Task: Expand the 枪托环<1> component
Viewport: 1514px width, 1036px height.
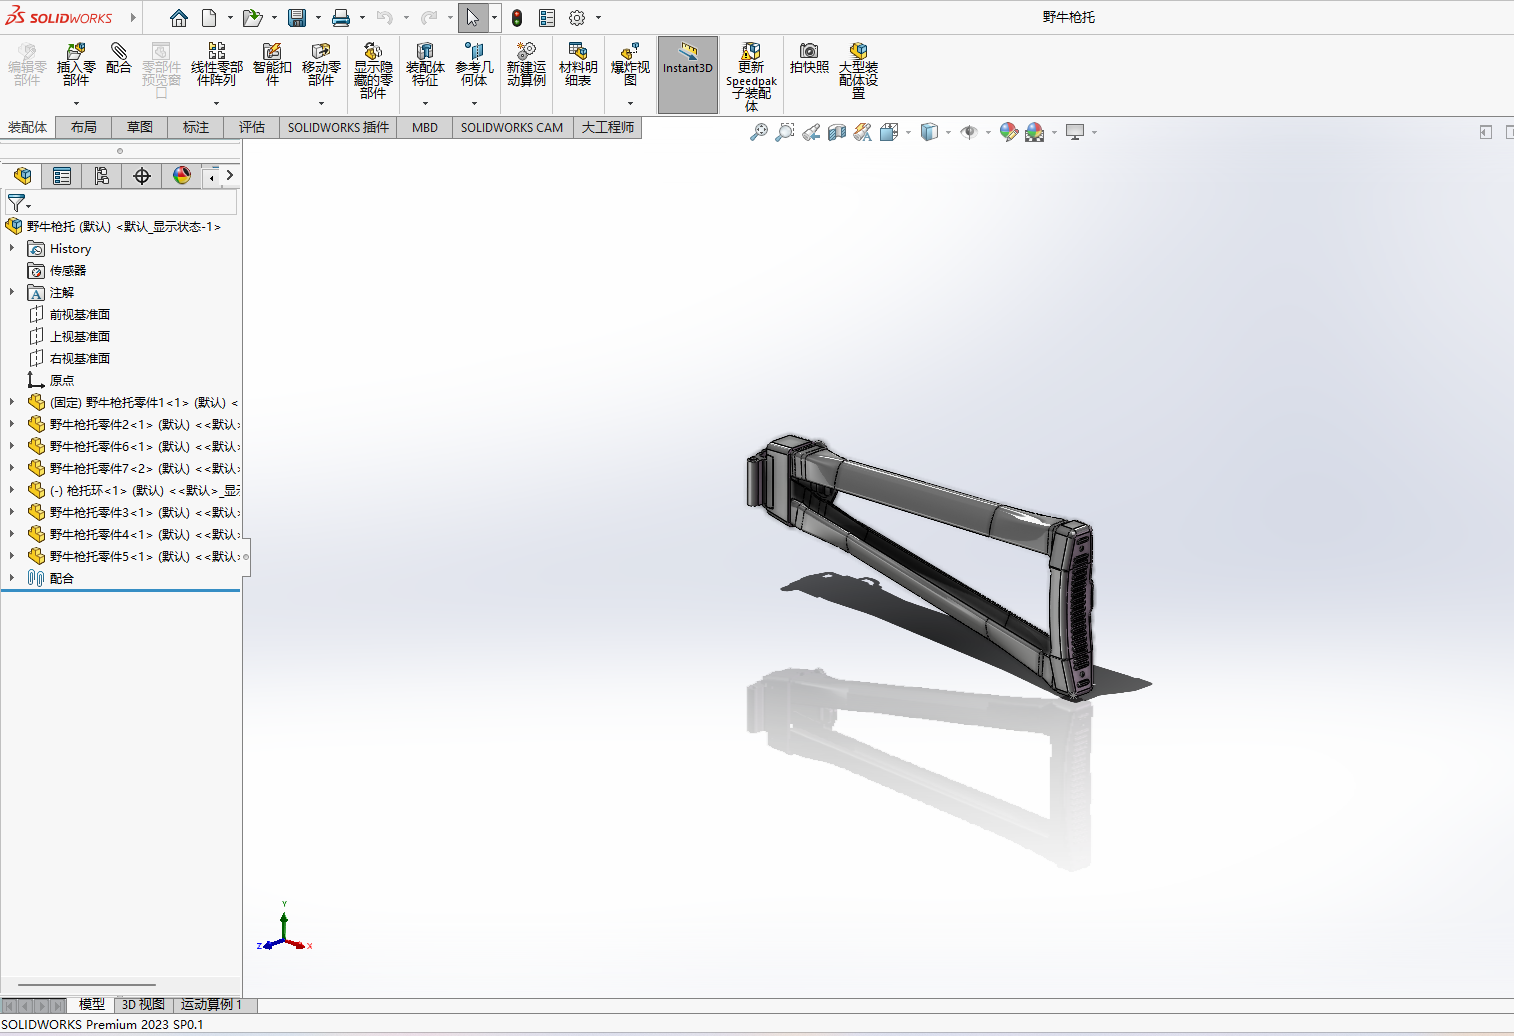Action: click(x=12, y=490)
